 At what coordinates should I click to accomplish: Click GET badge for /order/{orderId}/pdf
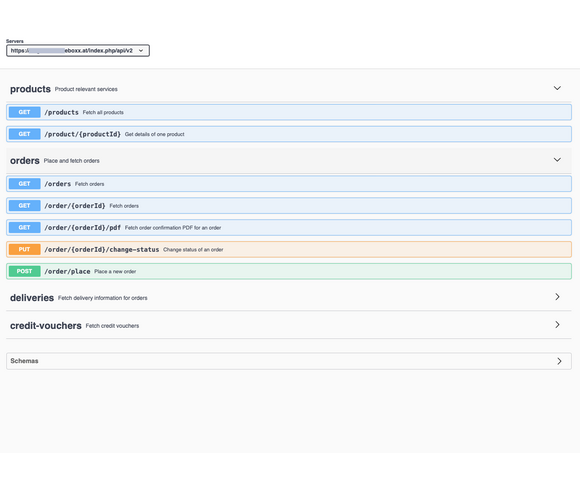24,227
